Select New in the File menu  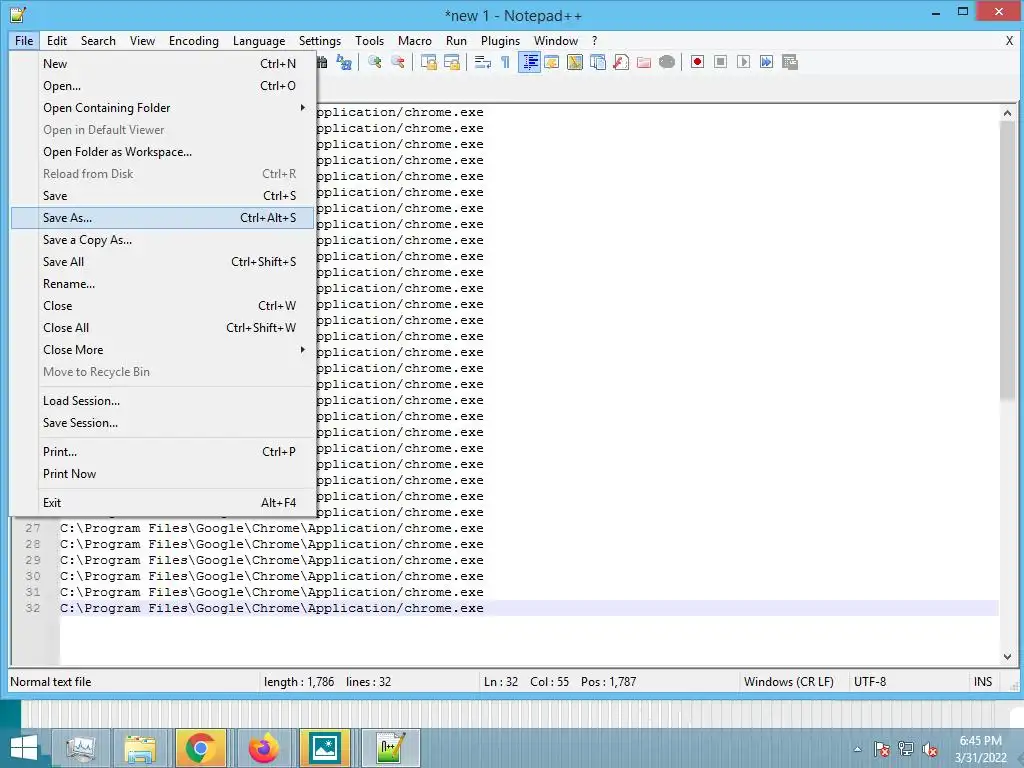coord(163,64)
